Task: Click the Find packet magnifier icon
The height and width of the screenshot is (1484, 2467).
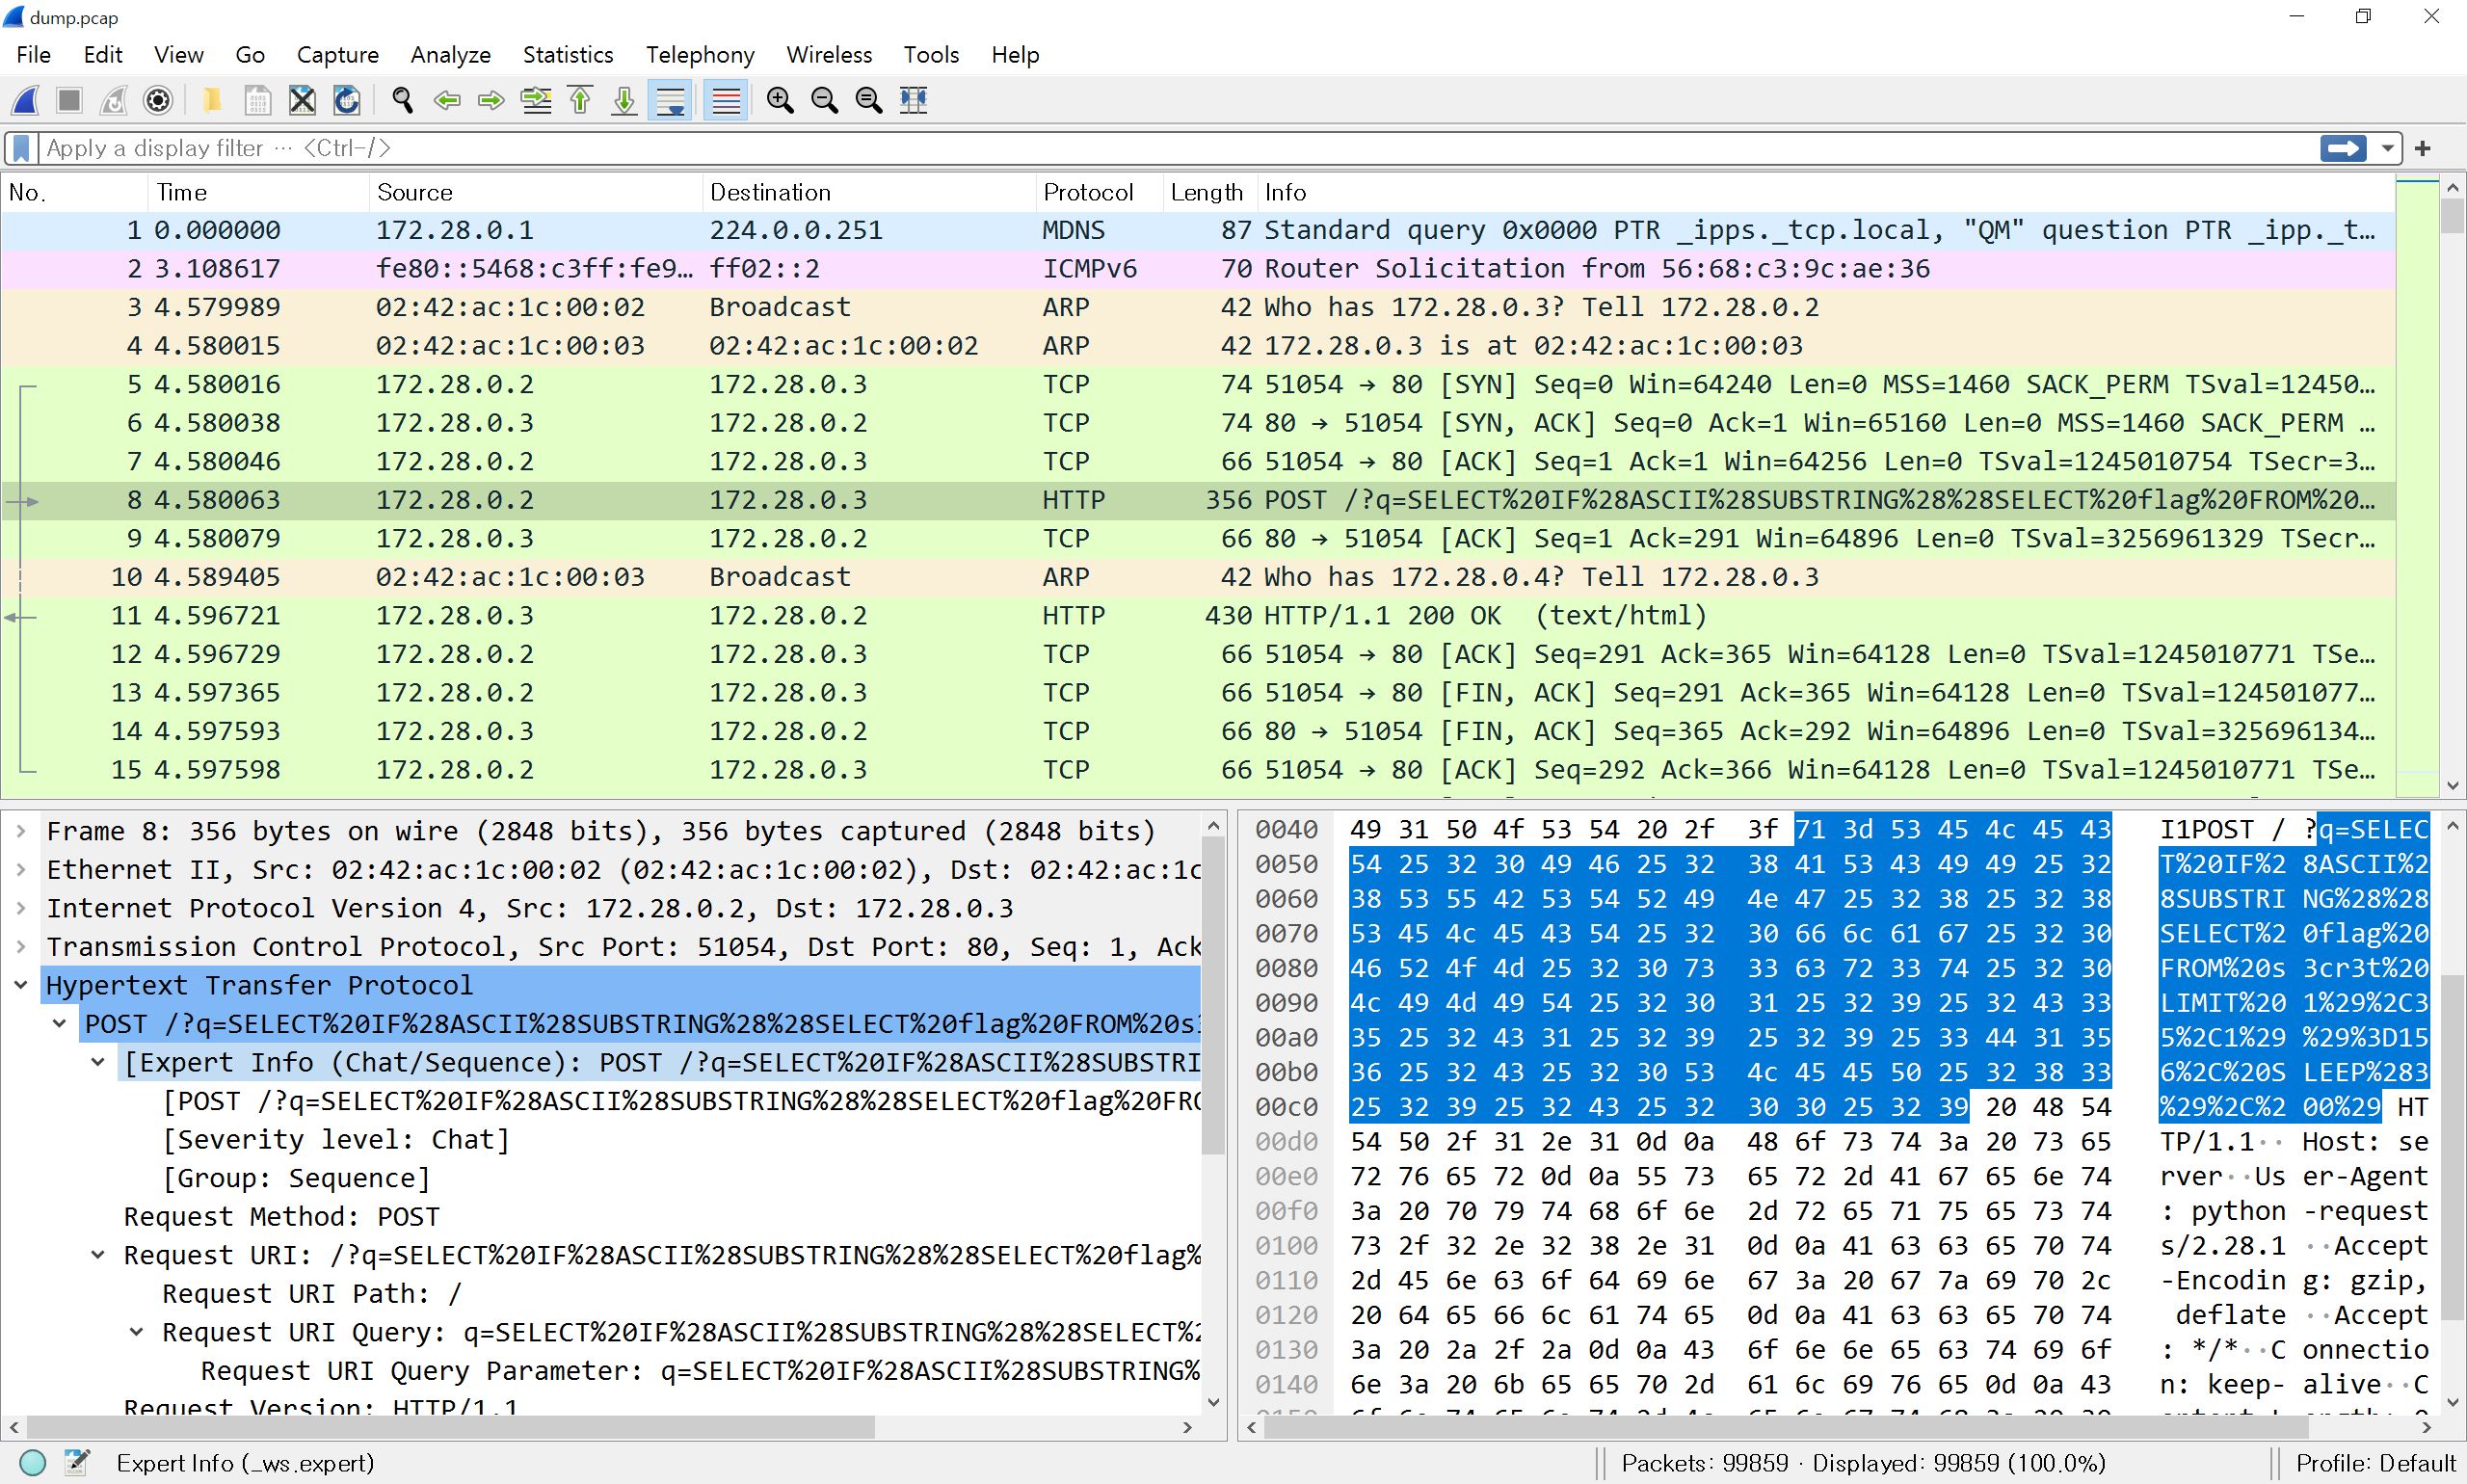Action: click(402, 100)
